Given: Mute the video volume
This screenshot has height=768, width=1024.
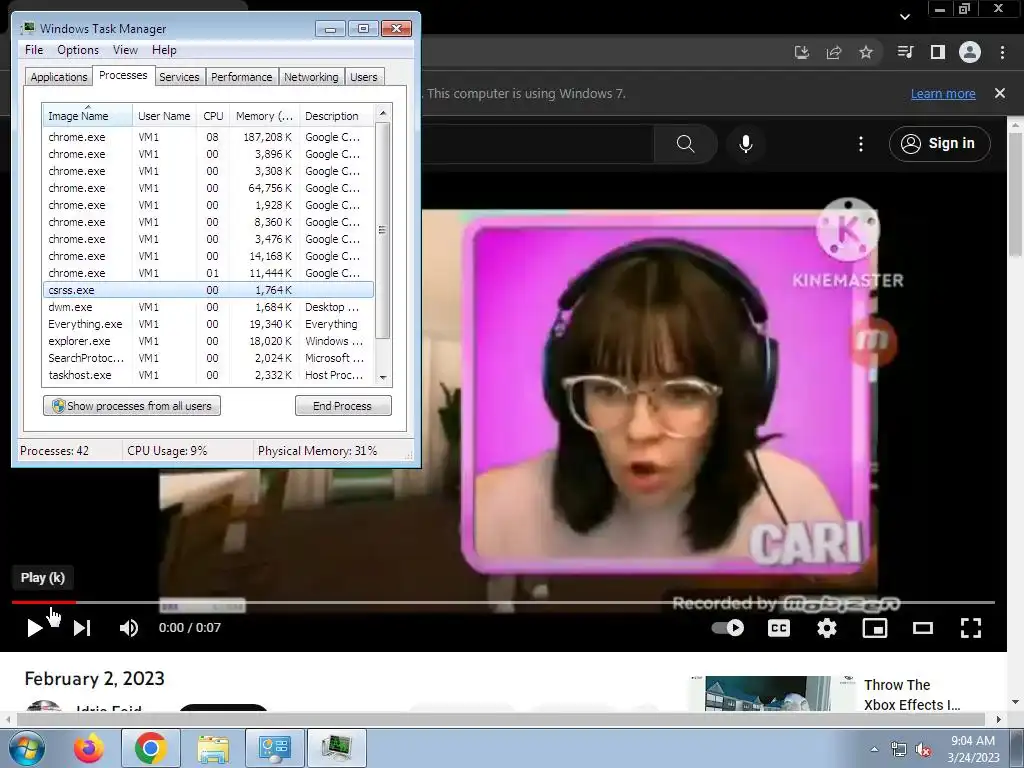Looking at the screenshot, I should [129, 628].
